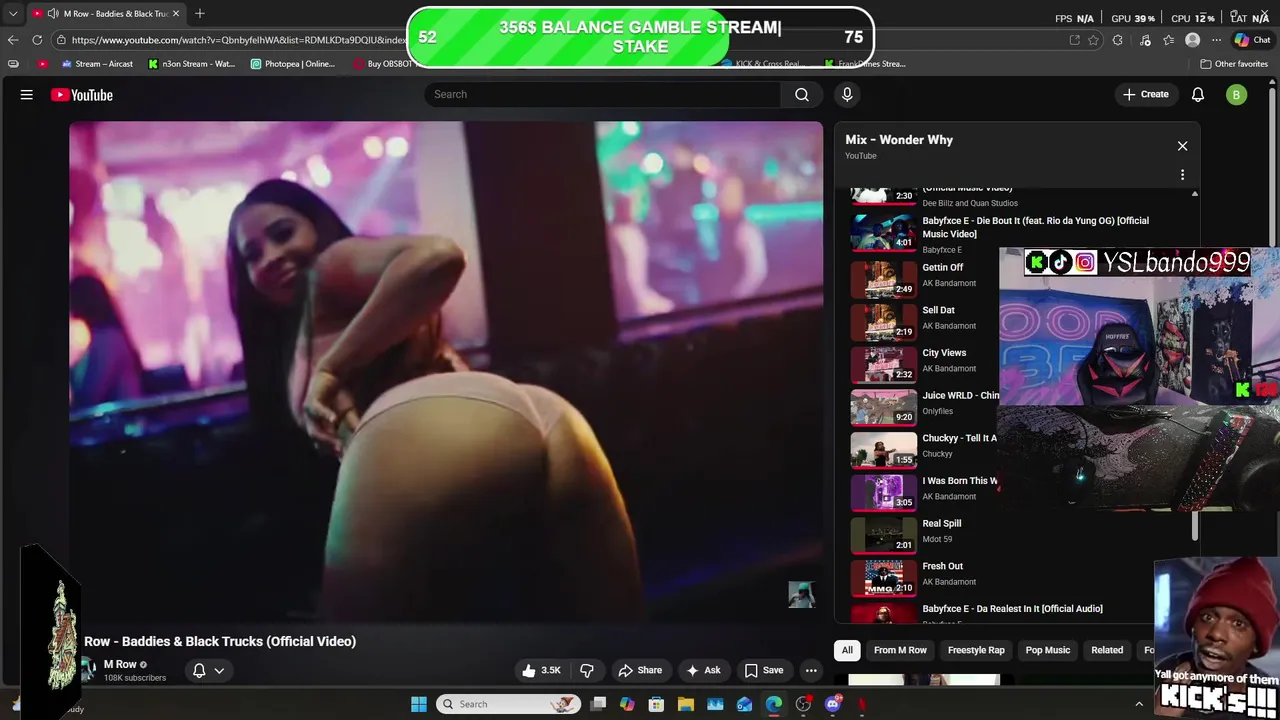Show hidden system tray icons chevron

coord(1138,704)
